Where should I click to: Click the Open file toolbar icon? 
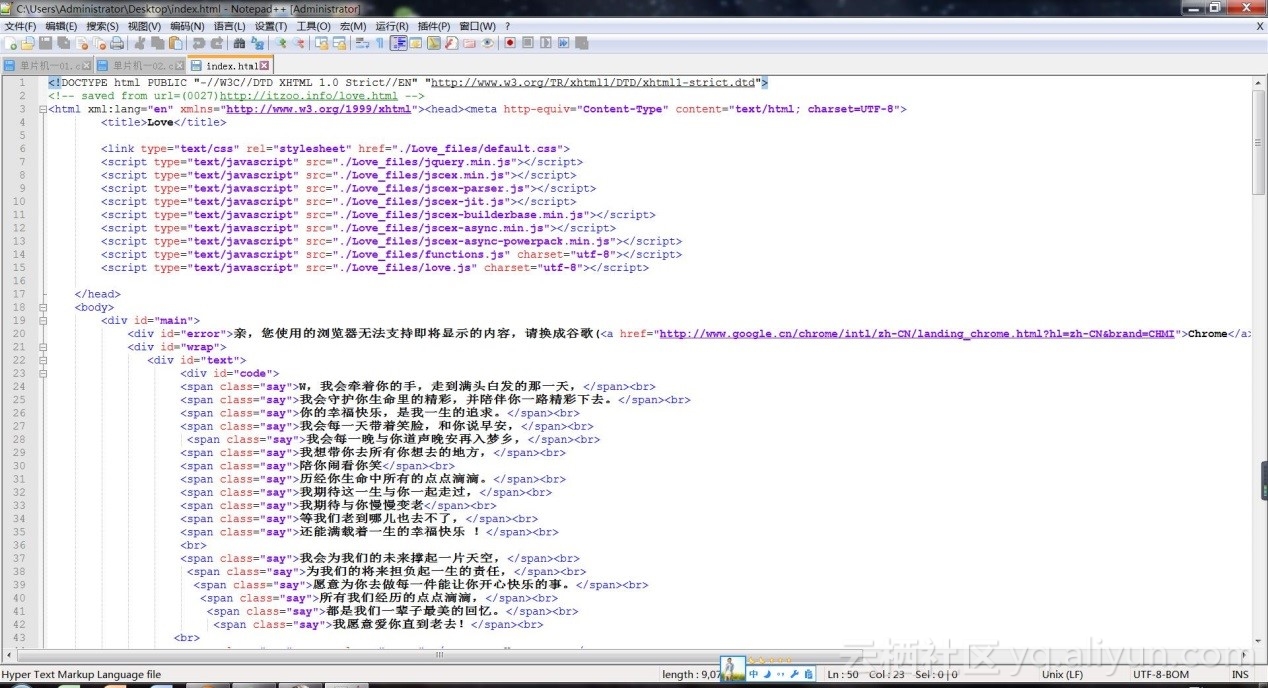(x=28, y=44)
